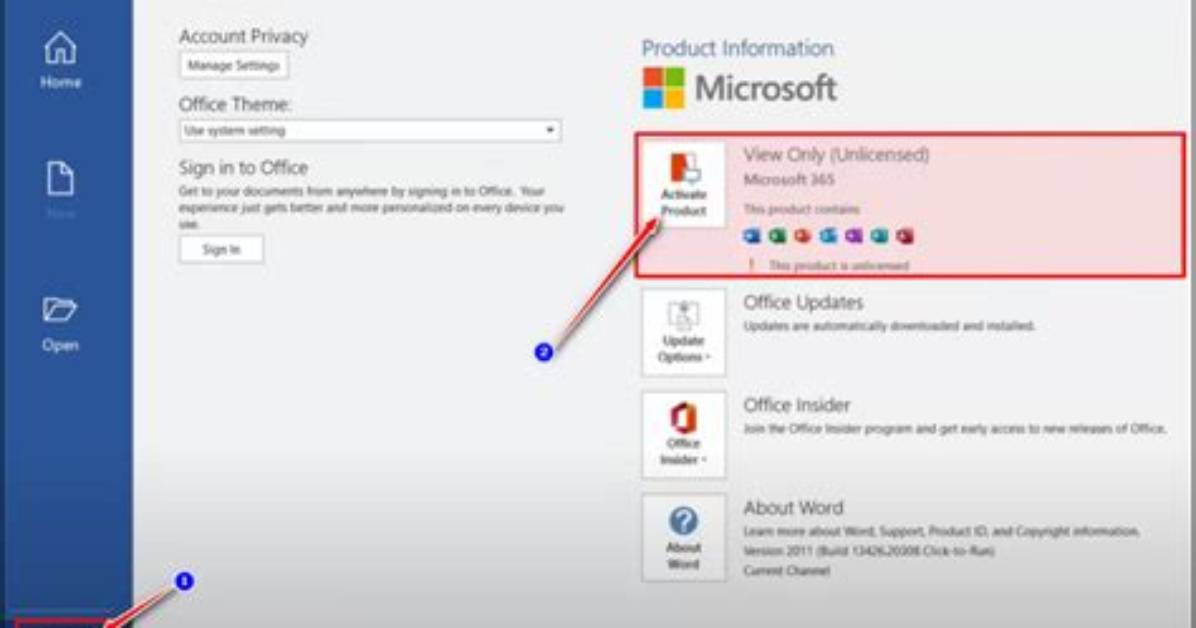
Task: Click the 'Current Channel' text
Action: 786,571
